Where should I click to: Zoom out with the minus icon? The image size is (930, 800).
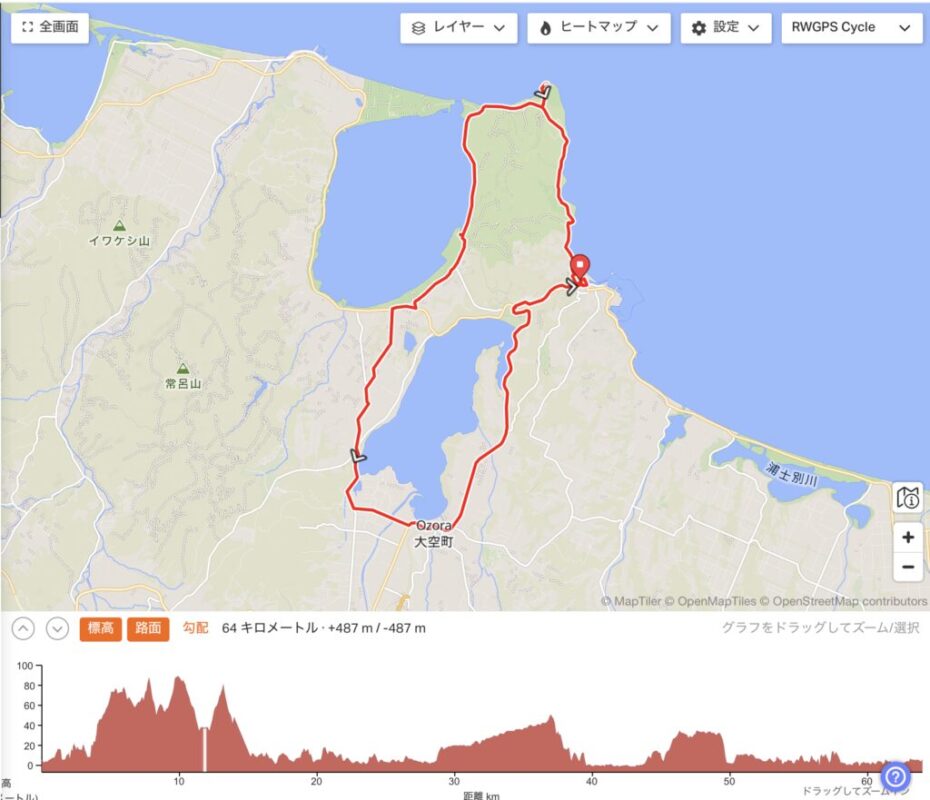(x=907, y=567)
